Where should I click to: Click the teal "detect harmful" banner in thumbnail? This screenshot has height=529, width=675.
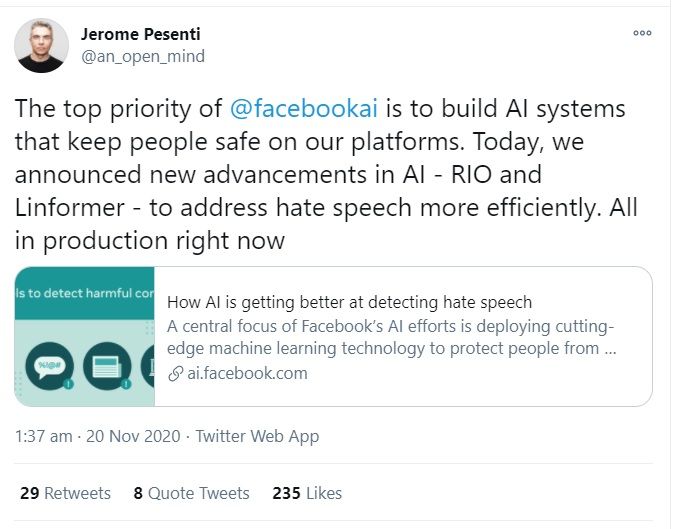[85, 295]
